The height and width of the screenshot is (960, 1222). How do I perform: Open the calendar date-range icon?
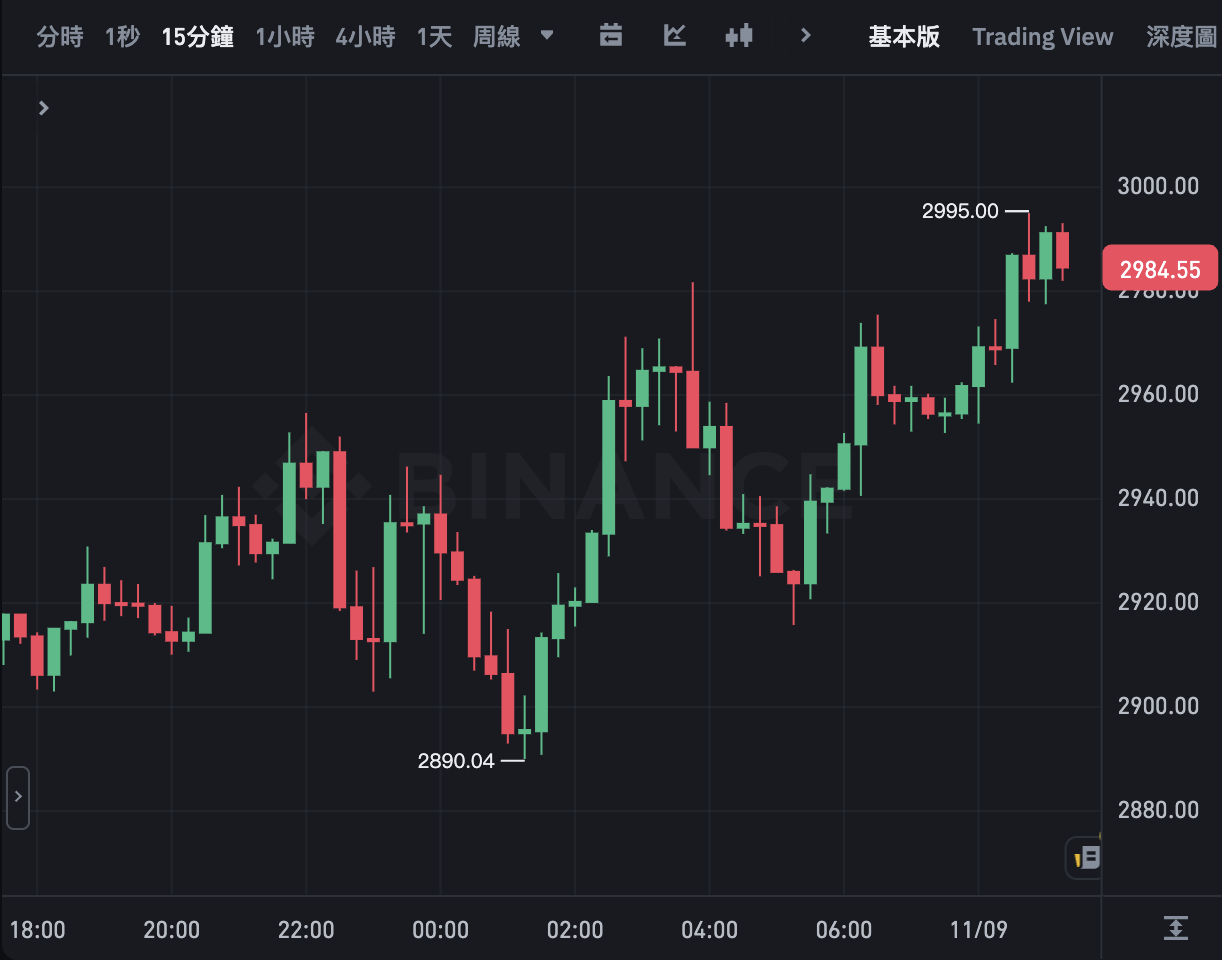click(610, 37)
